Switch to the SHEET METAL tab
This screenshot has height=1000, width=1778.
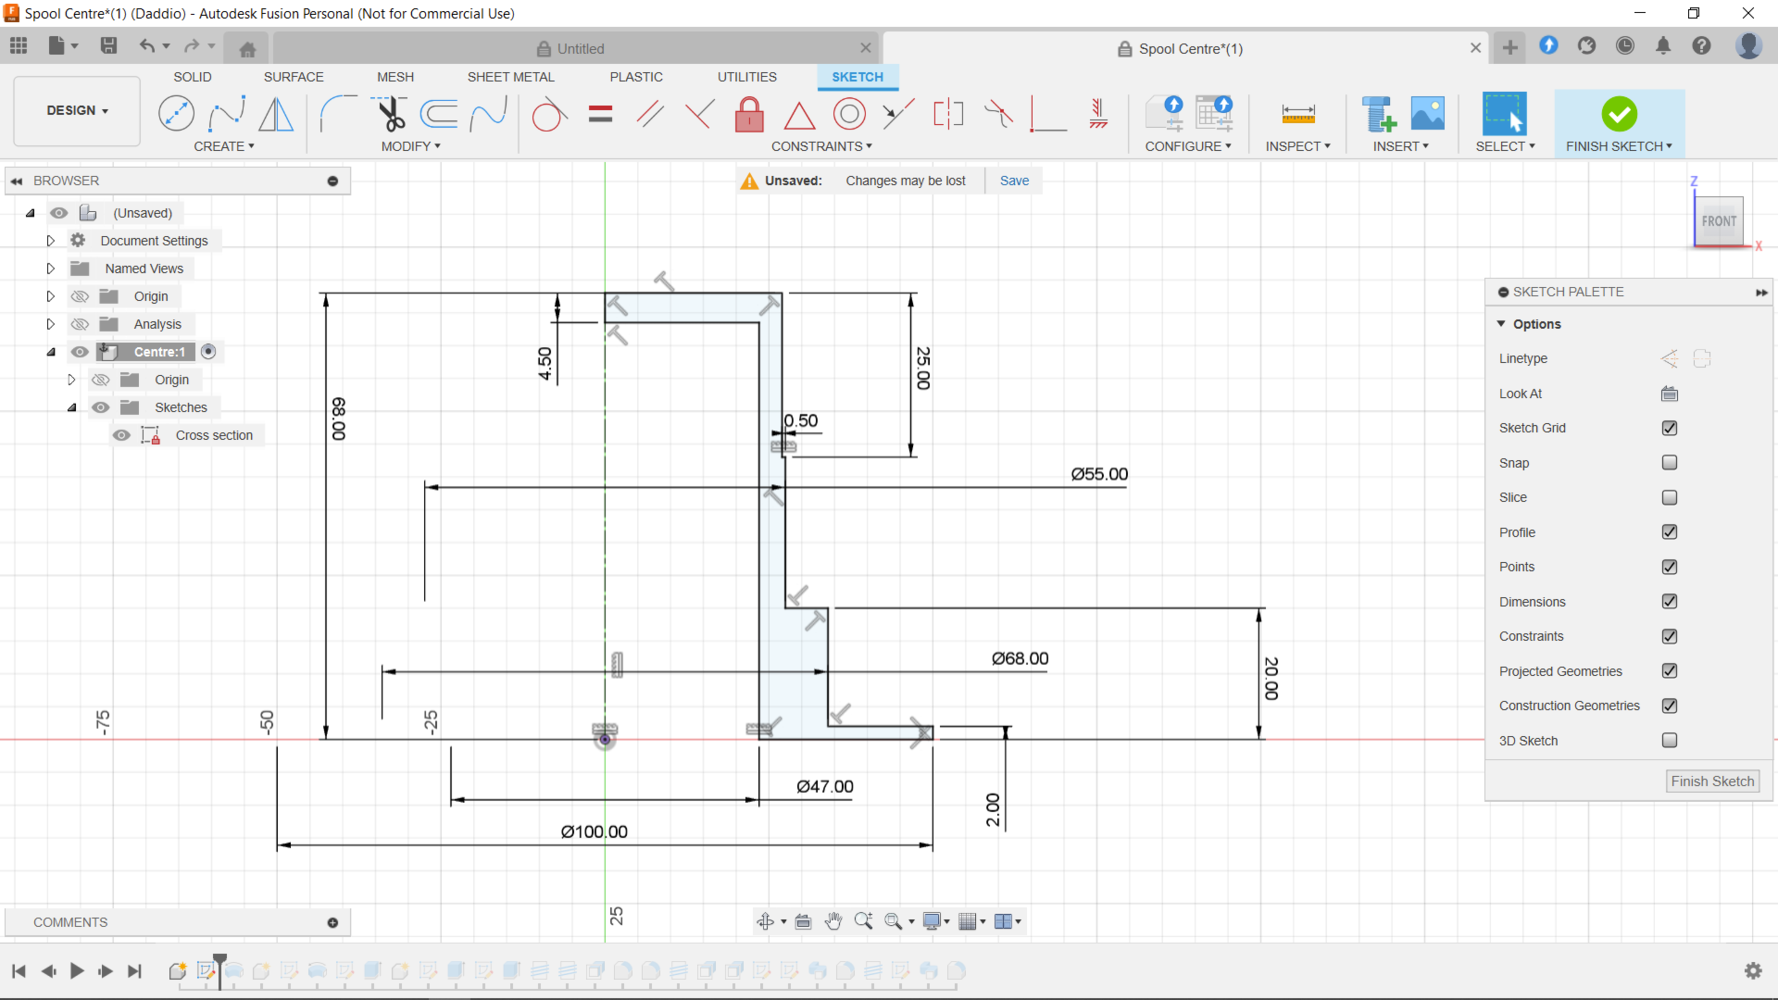(x=510, y=77)
